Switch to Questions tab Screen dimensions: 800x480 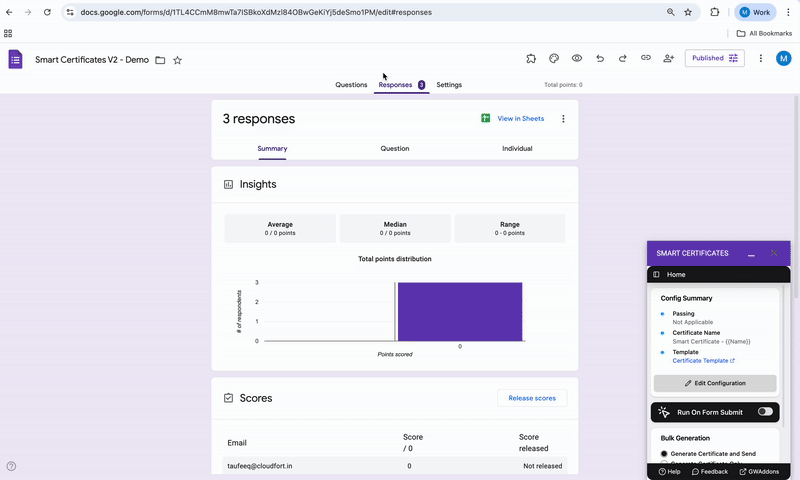[x=351, y=85]
